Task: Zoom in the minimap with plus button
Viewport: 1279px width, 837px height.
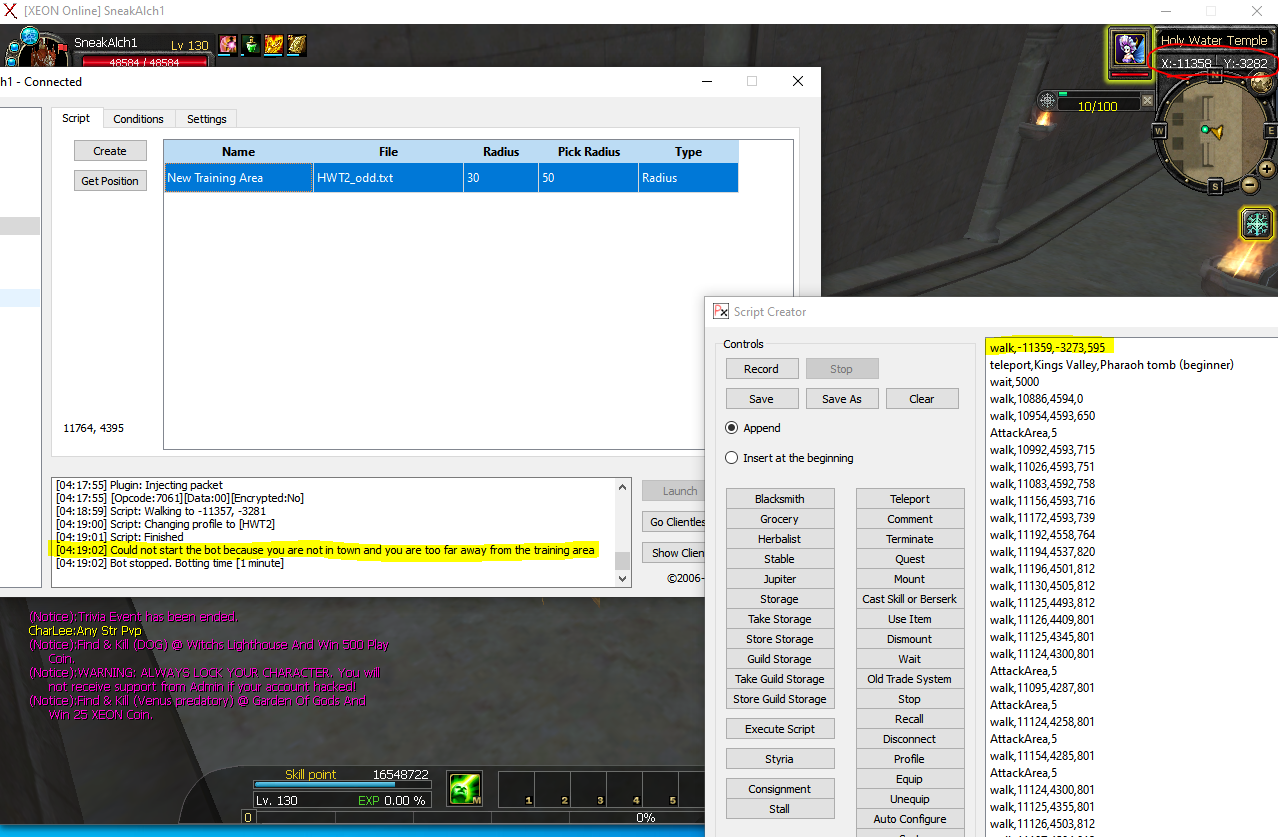Action: point(1266,169)
